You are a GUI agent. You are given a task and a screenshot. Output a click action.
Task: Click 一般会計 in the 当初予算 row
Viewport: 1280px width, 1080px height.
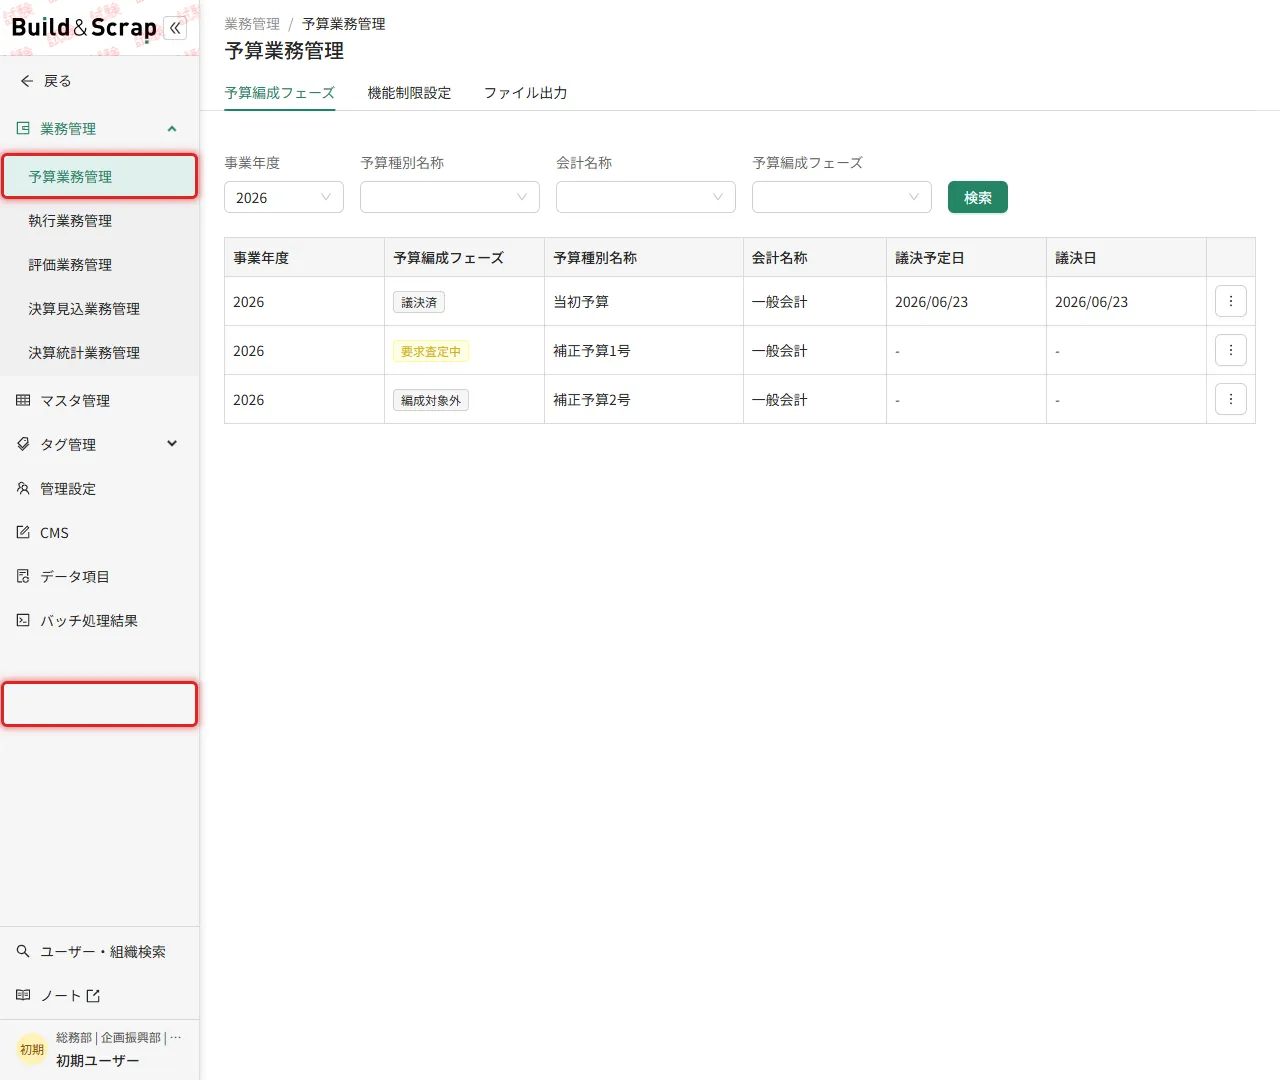[x=780, y=302]
